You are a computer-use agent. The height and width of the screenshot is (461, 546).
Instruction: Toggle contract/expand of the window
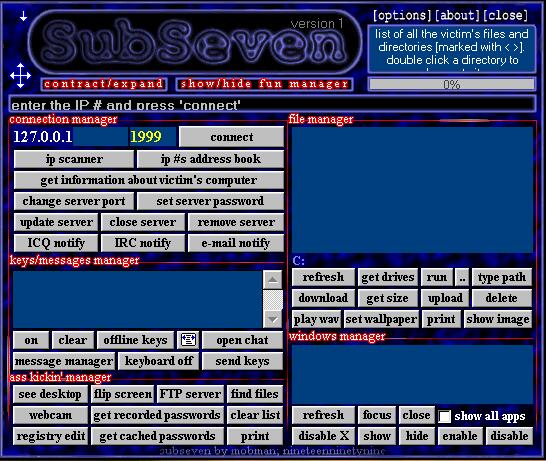click(104, 84)
